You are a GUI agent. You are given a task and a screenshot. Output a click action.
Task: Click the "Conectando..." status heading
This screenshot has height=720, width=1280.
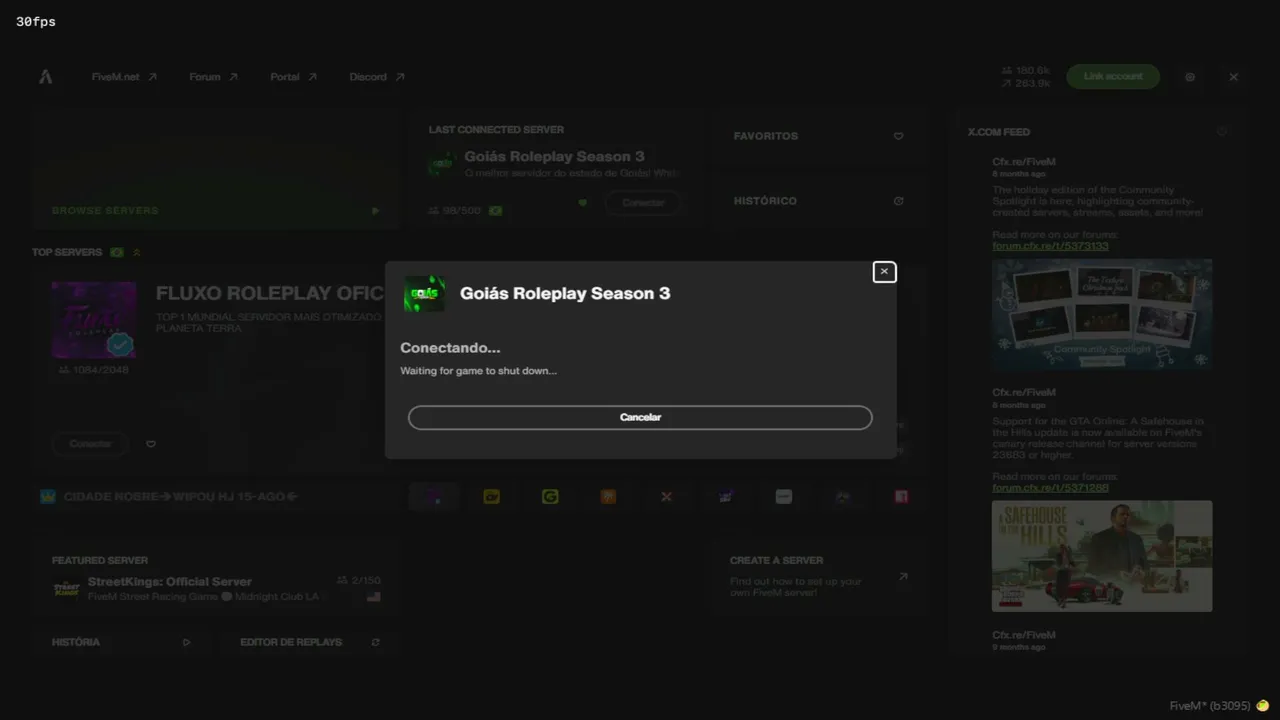(450, 348)
